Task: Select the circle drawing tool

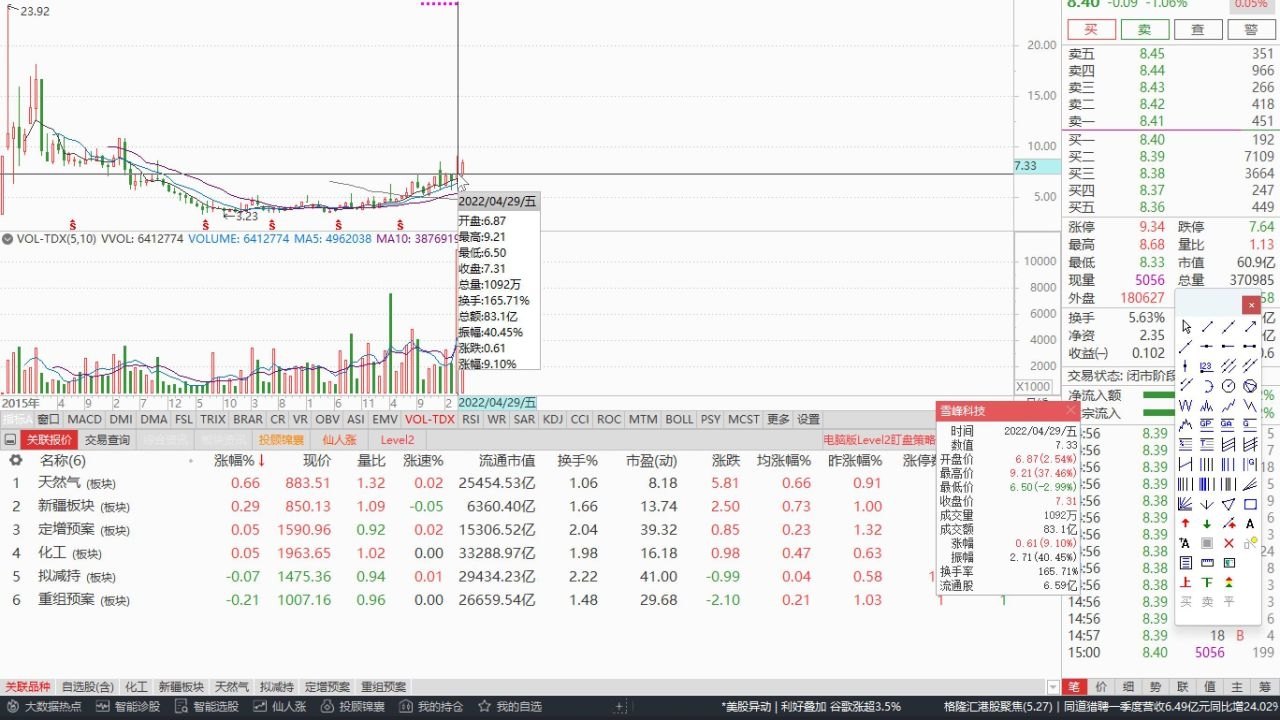Action: tap(1229, 386)
